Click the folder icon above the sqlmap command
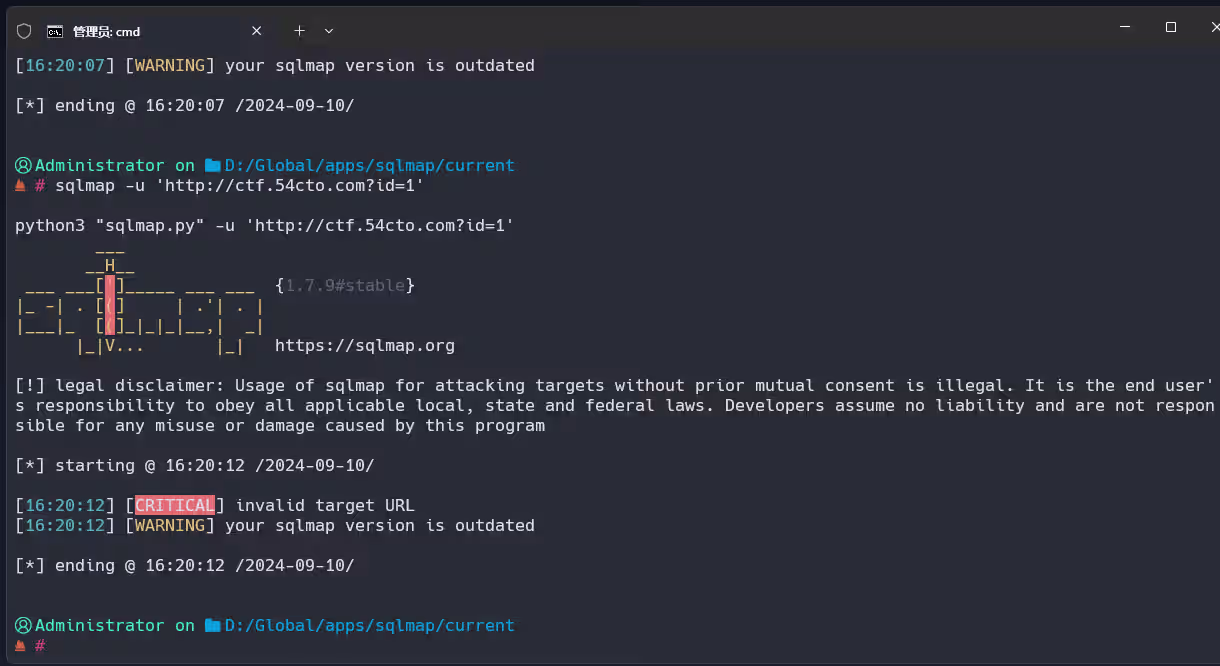Image resolution: width=1220 pixels, height=666 pixels. [x=212, y=166]
